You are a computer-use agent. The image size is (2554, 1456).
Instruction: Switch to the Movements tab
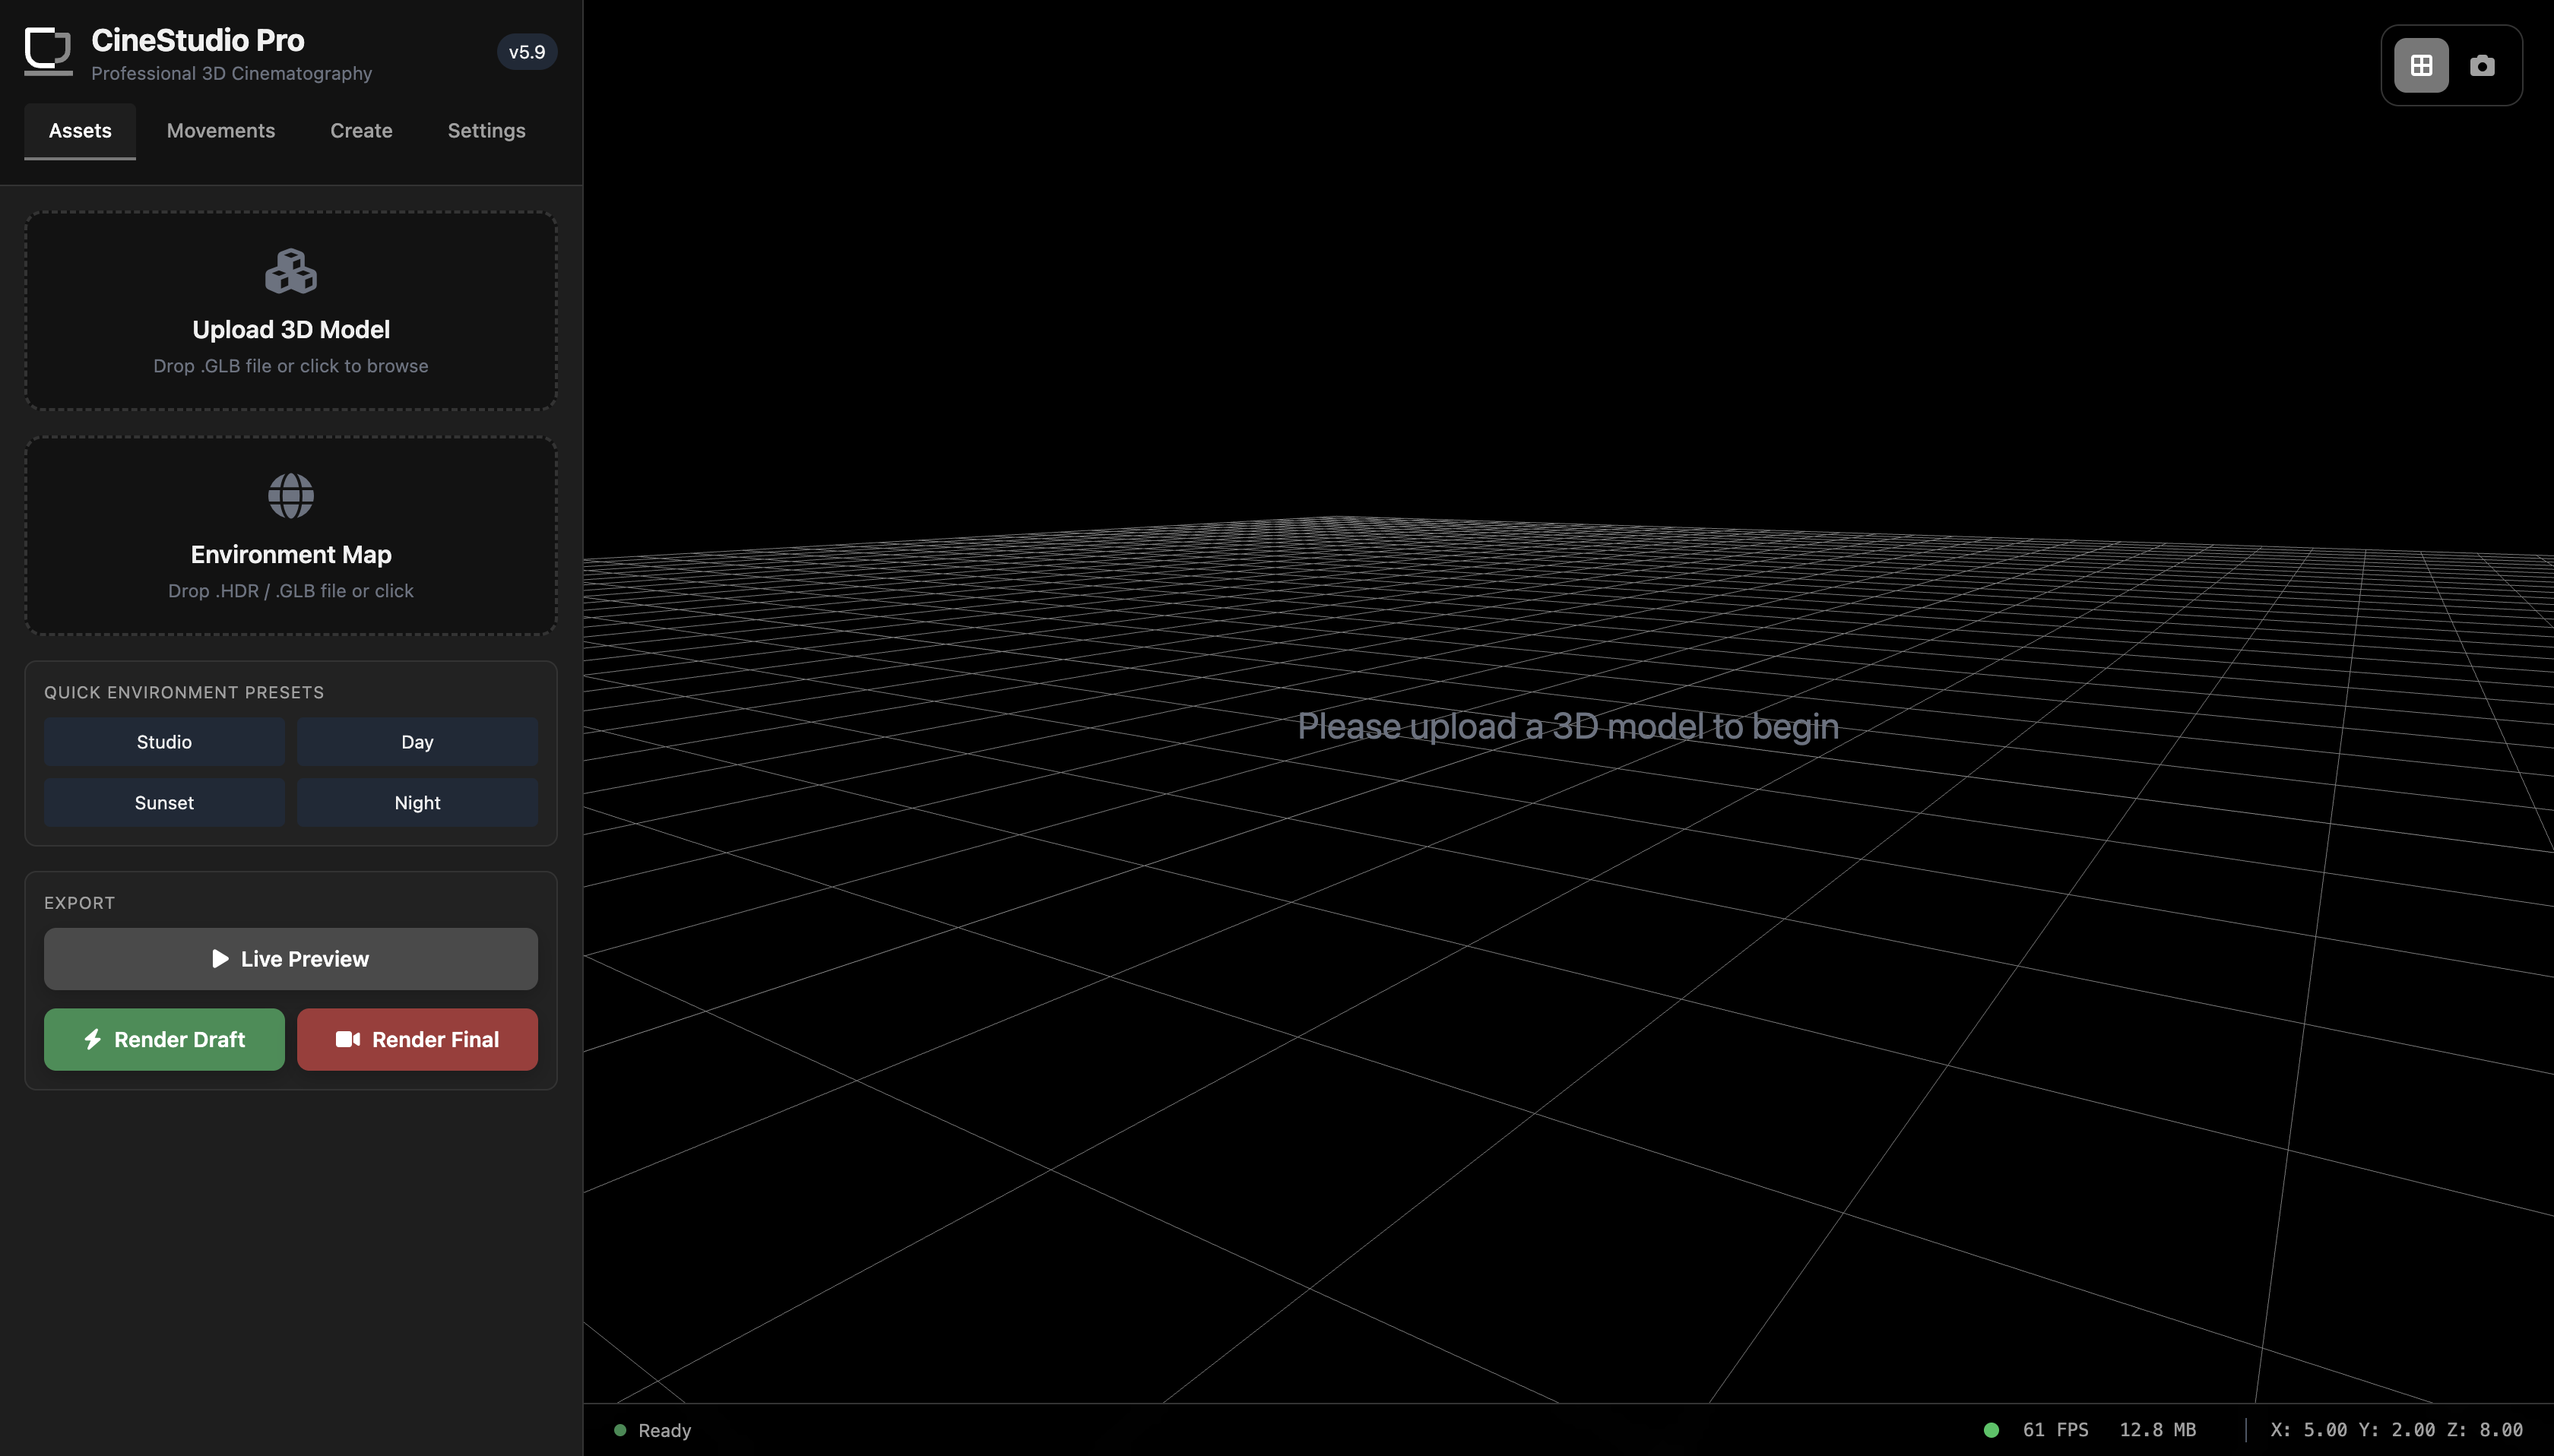[221, 131]
